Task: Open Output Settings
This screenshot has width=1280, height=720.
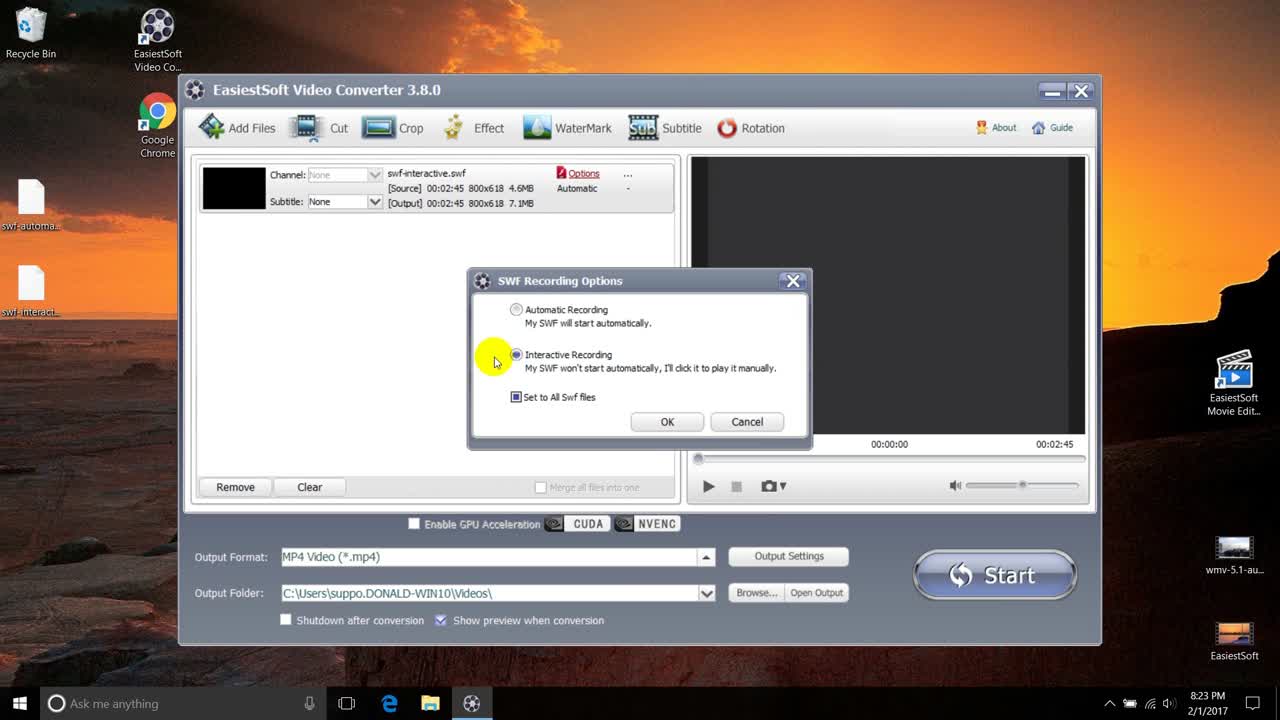Action: click(x=788, y=557)
